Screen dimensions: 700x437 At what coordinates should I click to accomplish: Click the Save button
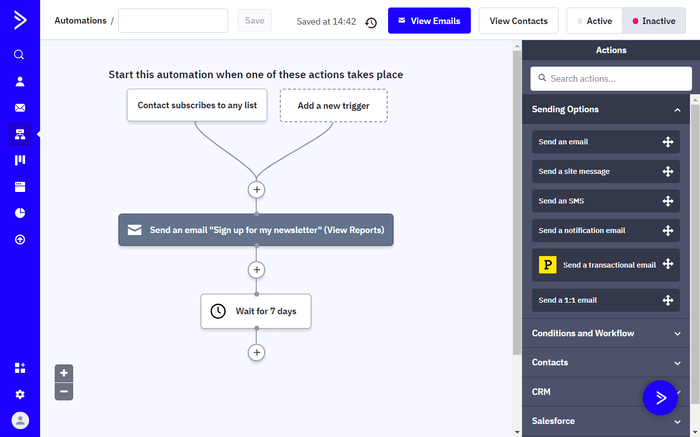(x=254, y=21)
